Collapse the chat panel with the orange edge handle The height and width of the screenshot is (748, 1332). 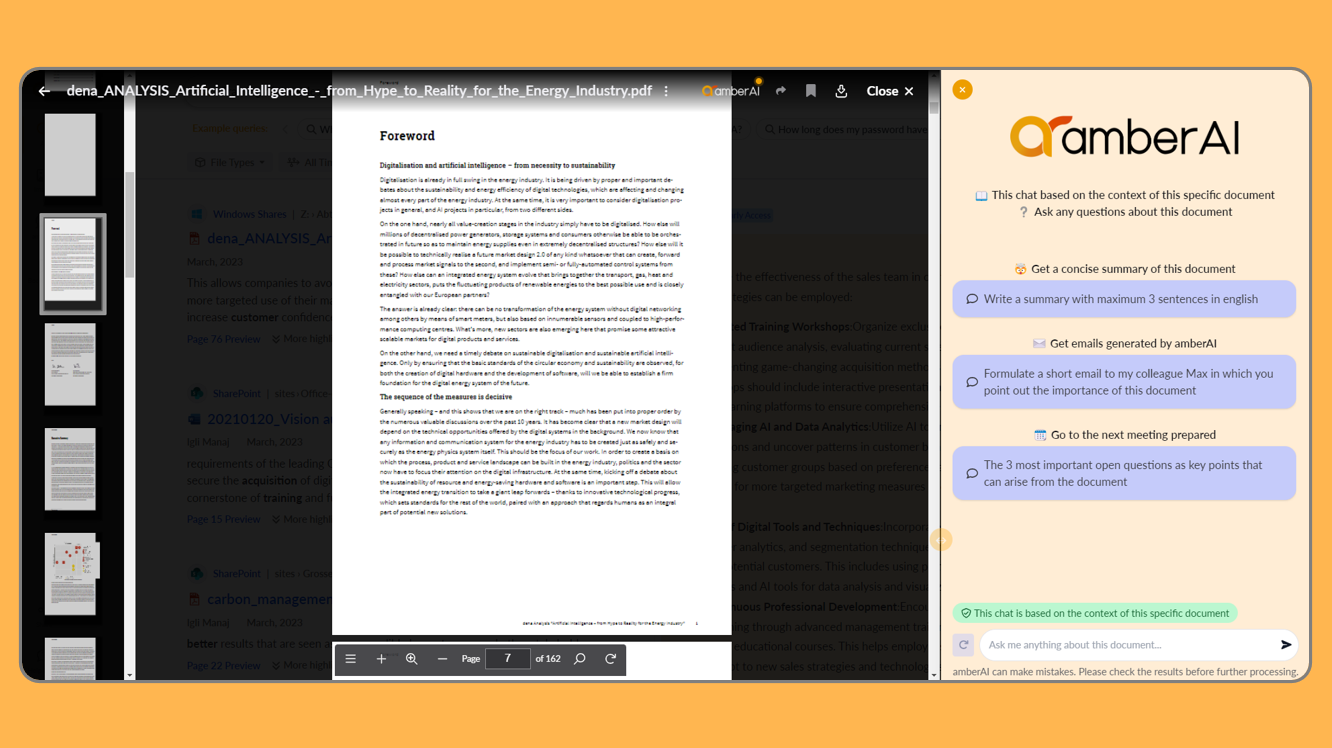click(x=941, y=540)
